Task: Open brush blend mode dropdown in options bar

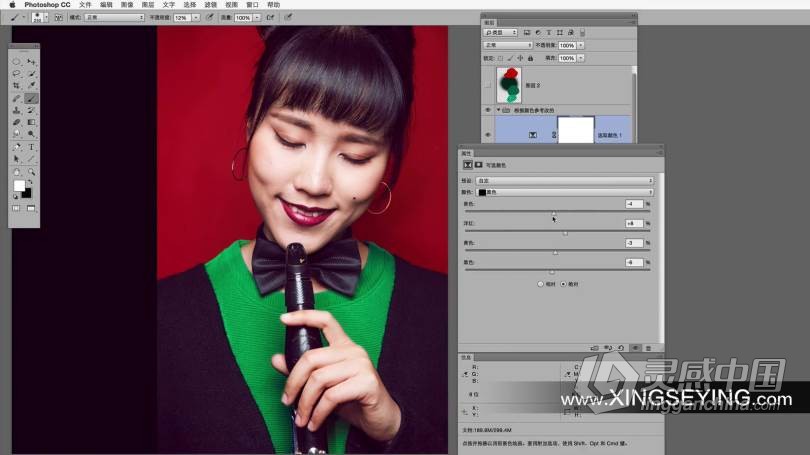Action: [x=114, y=18]
